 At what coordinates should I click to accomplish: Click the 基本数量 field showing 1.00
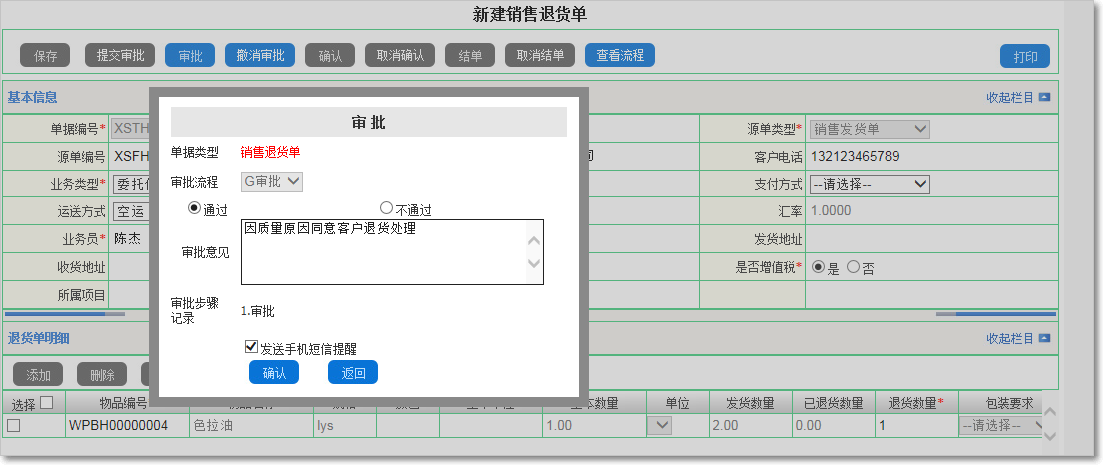coord(594,426)
